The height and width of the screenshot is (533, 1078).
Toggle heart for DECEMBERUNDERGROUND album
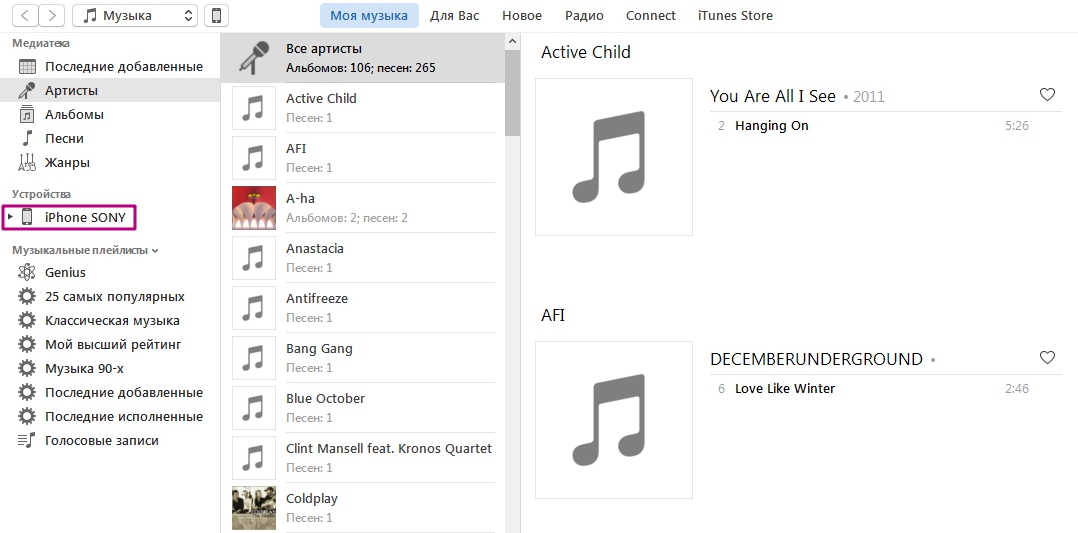tap(1047, 358)
